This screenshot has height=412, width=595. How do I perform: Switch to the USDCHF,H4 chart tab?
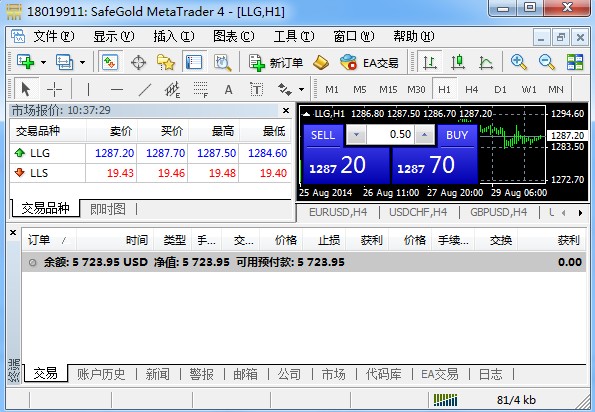pyautogui.click(x=418, y=212)
